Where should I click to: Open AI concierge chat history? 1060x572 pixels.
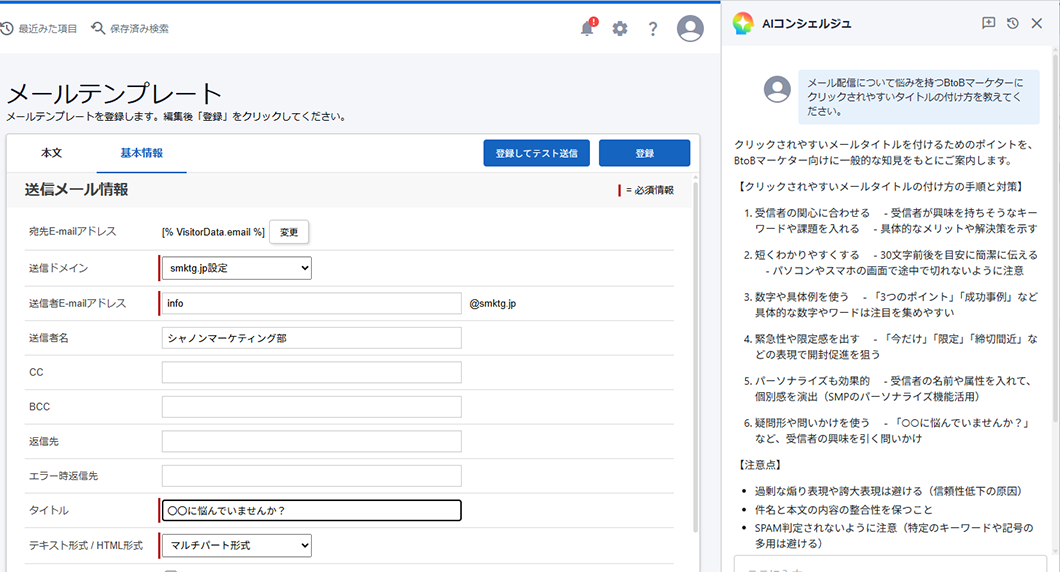pos(1013,23)
